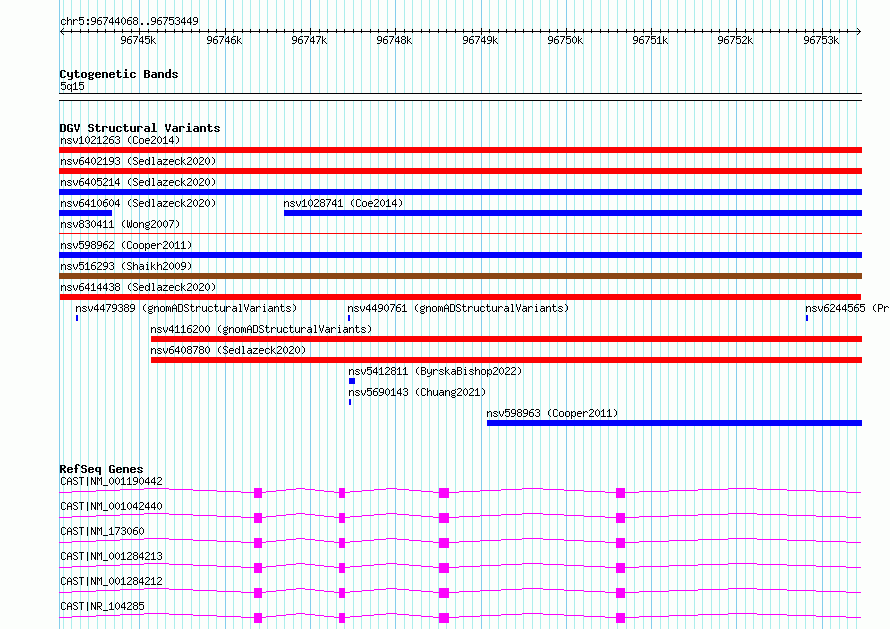Click the Cytogenetic Bands track title

click(x=119, y=74)
